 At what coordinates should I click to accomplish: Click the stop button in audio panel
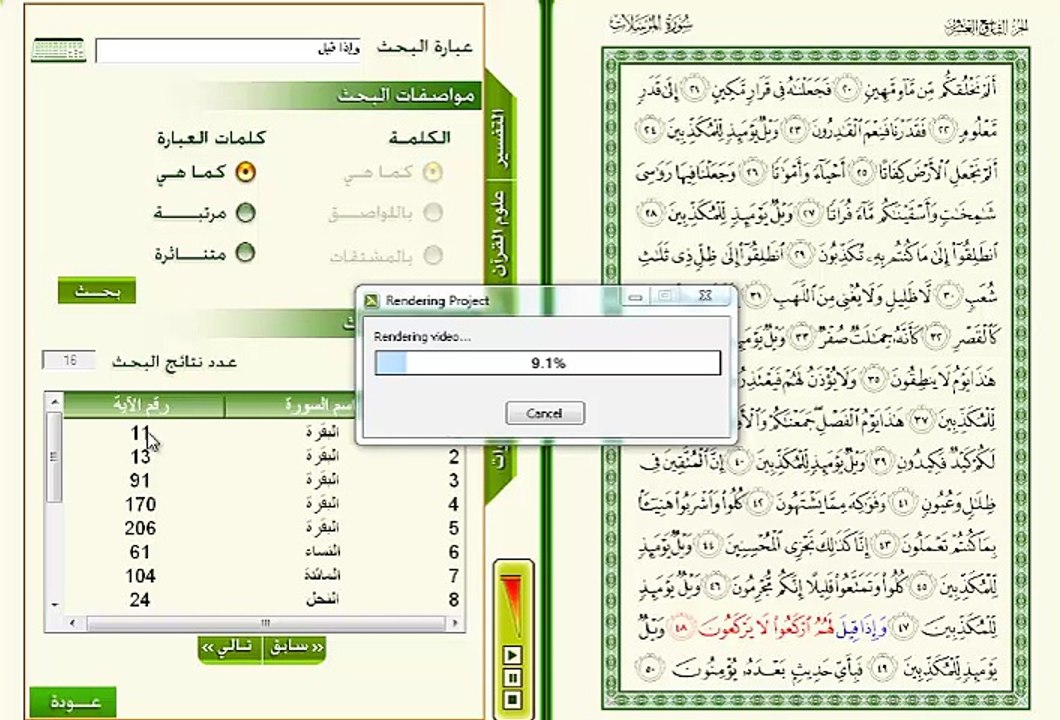point(512,700)
